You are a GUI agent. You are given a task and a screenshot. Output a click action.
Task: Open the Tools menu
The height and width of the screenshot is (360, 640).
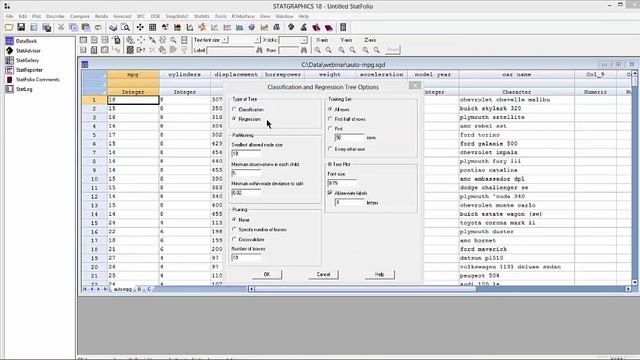(220, 16)
